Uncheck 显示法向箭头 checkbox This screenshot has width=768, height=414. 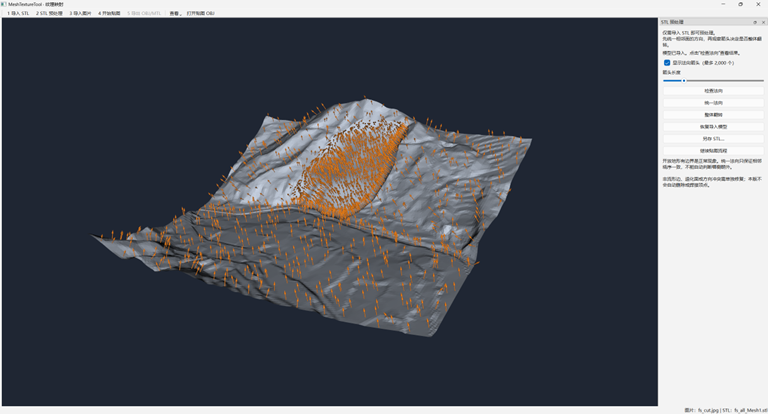pyautogui.click(x=667, y=63)
